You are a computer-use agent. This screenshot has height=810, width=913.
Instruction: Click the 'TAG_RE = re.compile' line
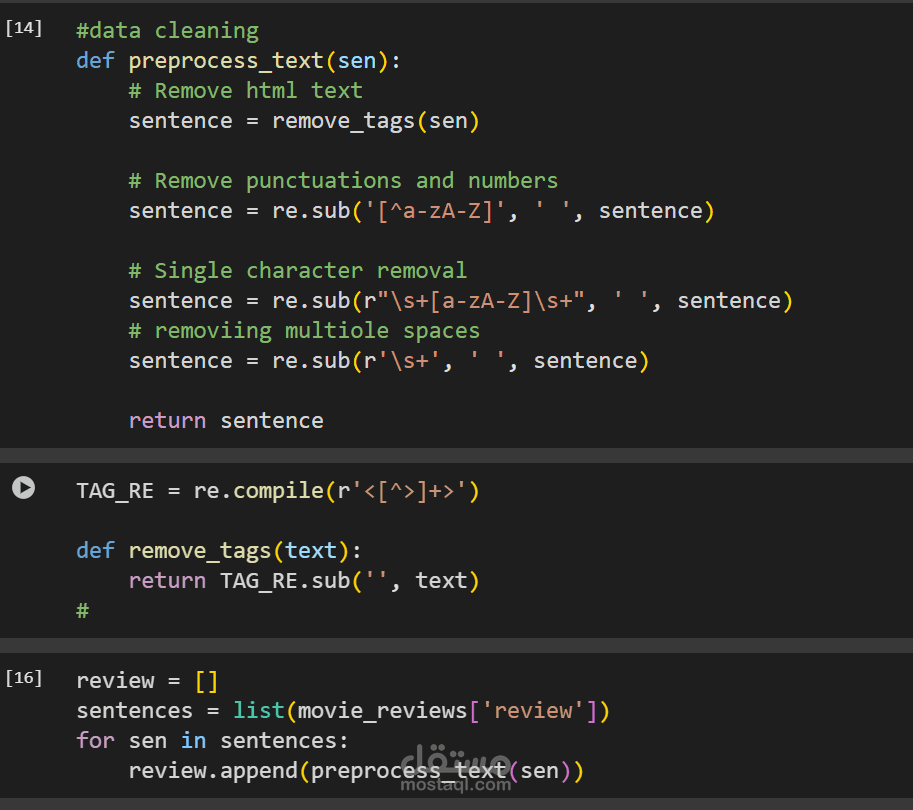click(x=278, y=491)
